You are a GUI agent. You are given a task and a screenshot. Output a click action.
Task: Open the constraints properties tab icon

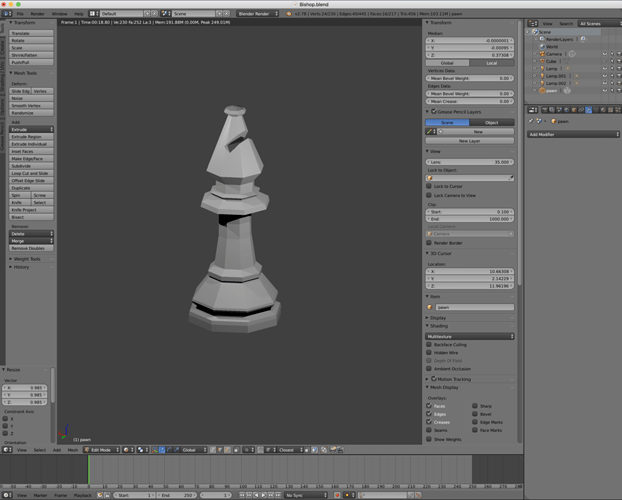pos(581,110)
